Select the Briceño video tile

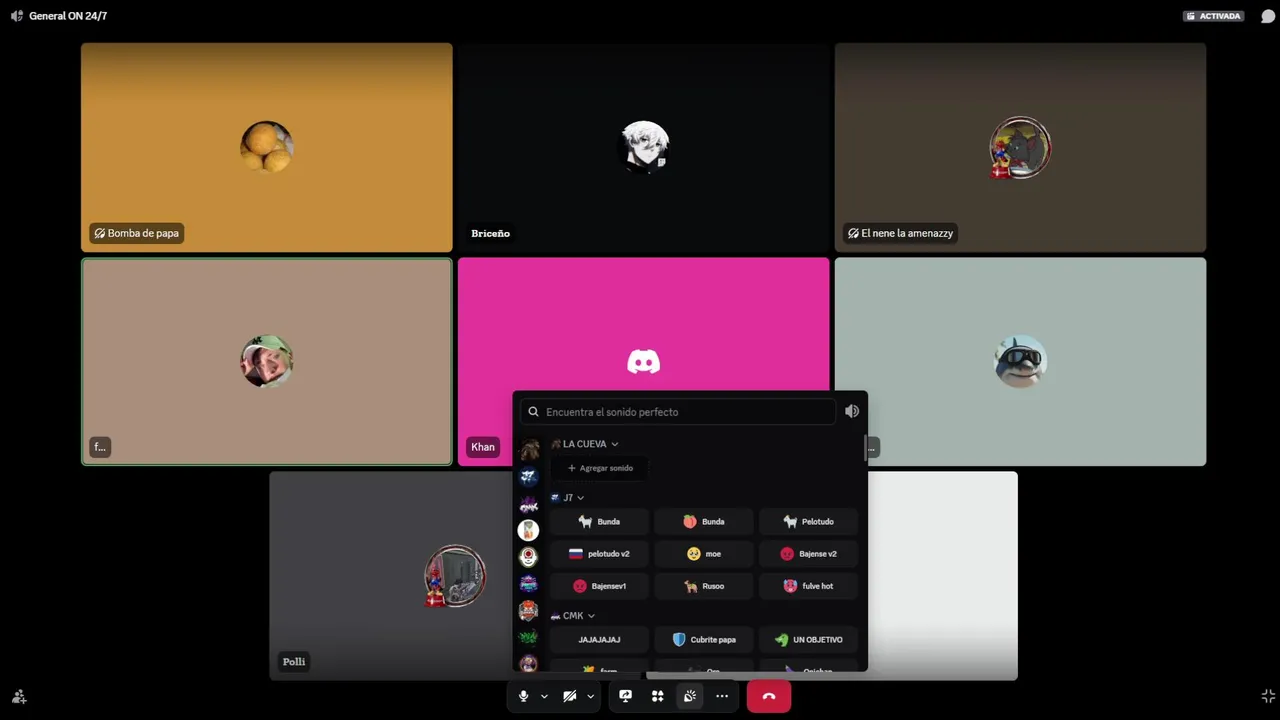tap(643, 147)
